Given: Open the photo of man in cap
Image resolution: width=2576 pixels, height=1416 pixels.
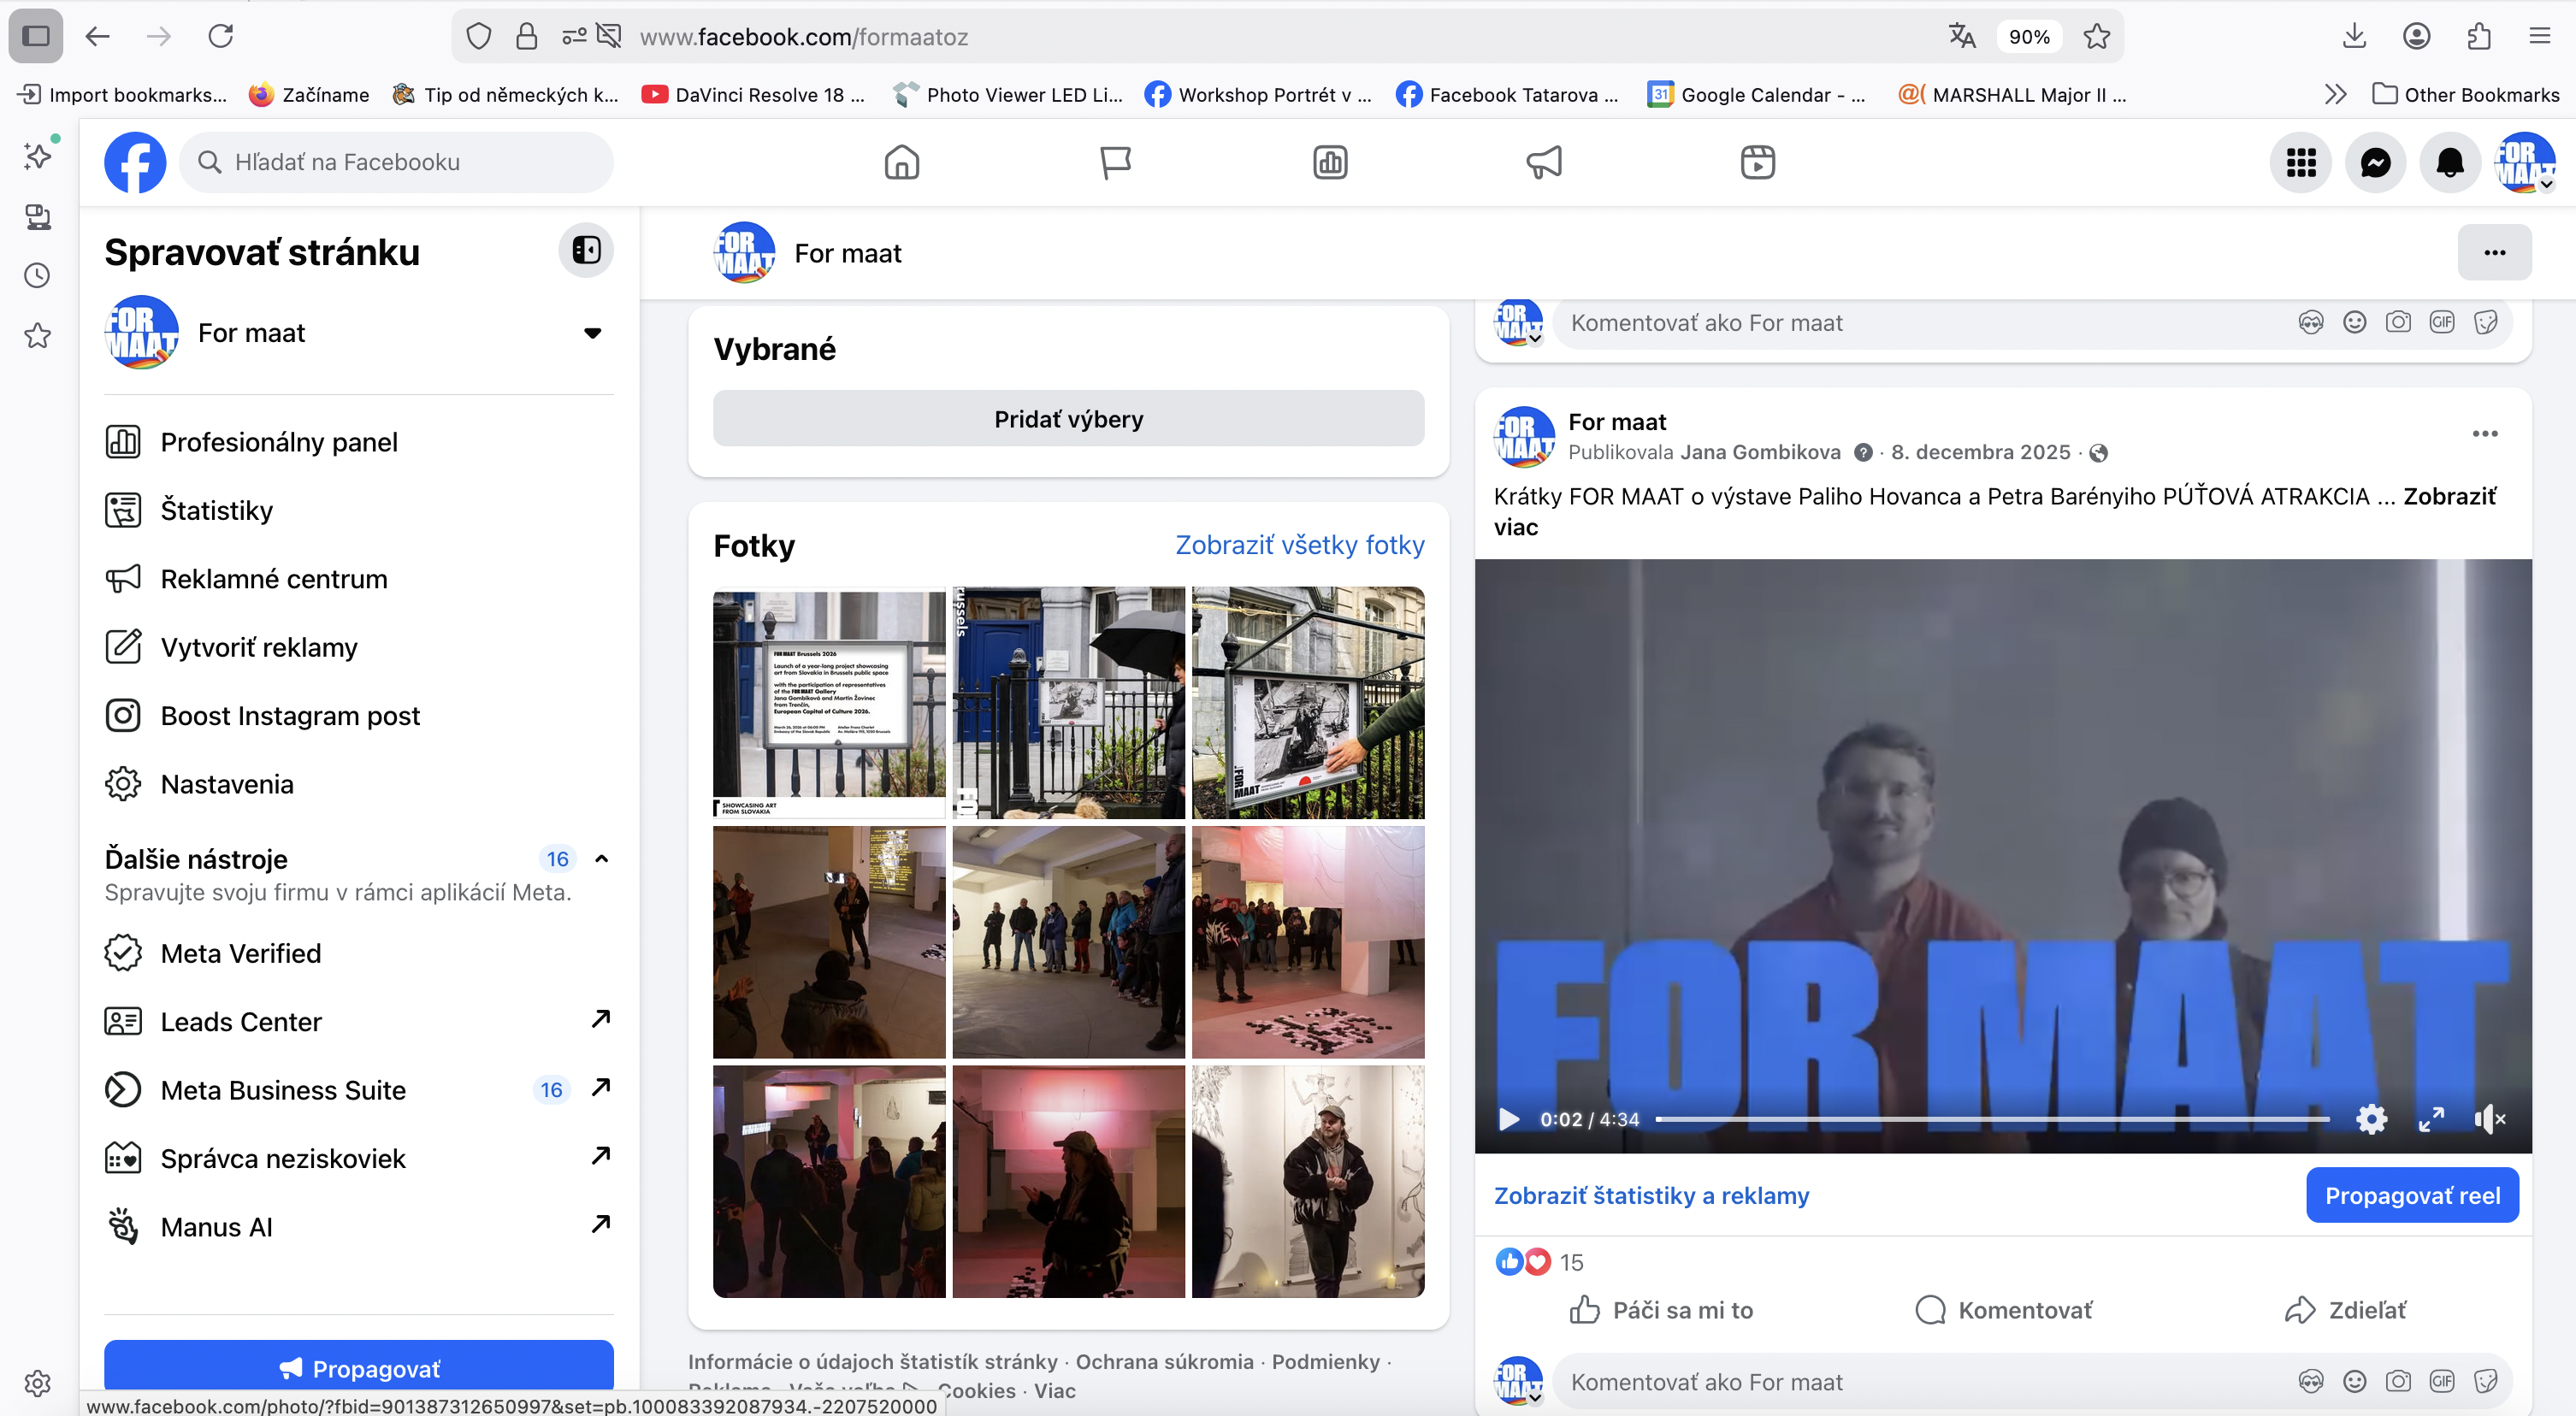Looking at the screenshot, I should pyautogui.click(x=1308, y=1182).
